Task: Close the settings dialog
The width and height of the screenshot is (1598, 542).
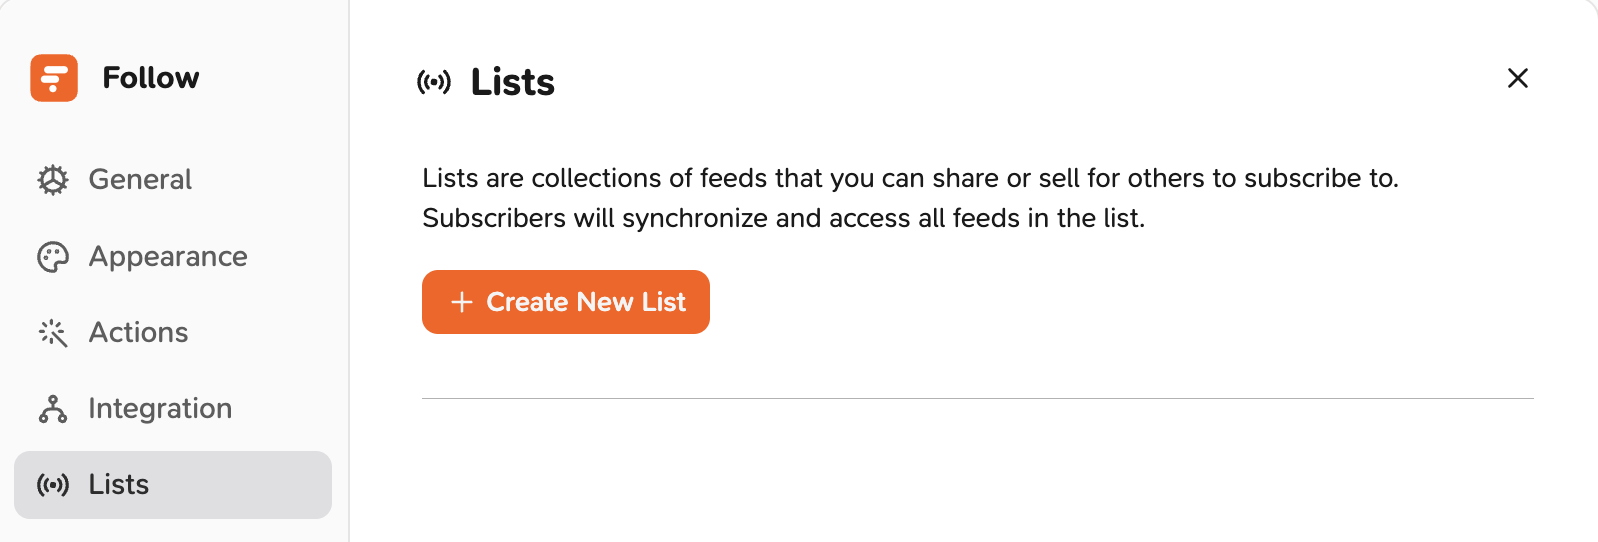Action: (1518, 78)
